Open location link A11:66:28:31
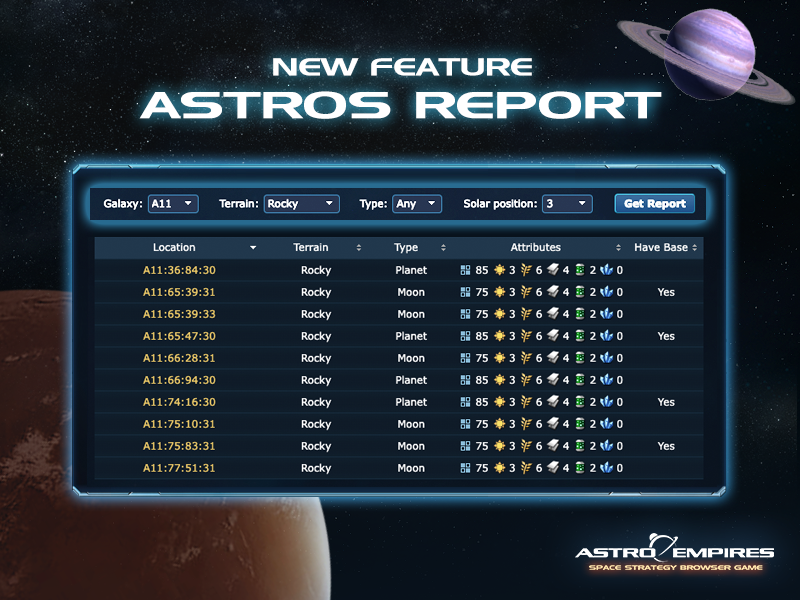The height and width of the screenshot is (600, 800). click(x=179, y=358)
